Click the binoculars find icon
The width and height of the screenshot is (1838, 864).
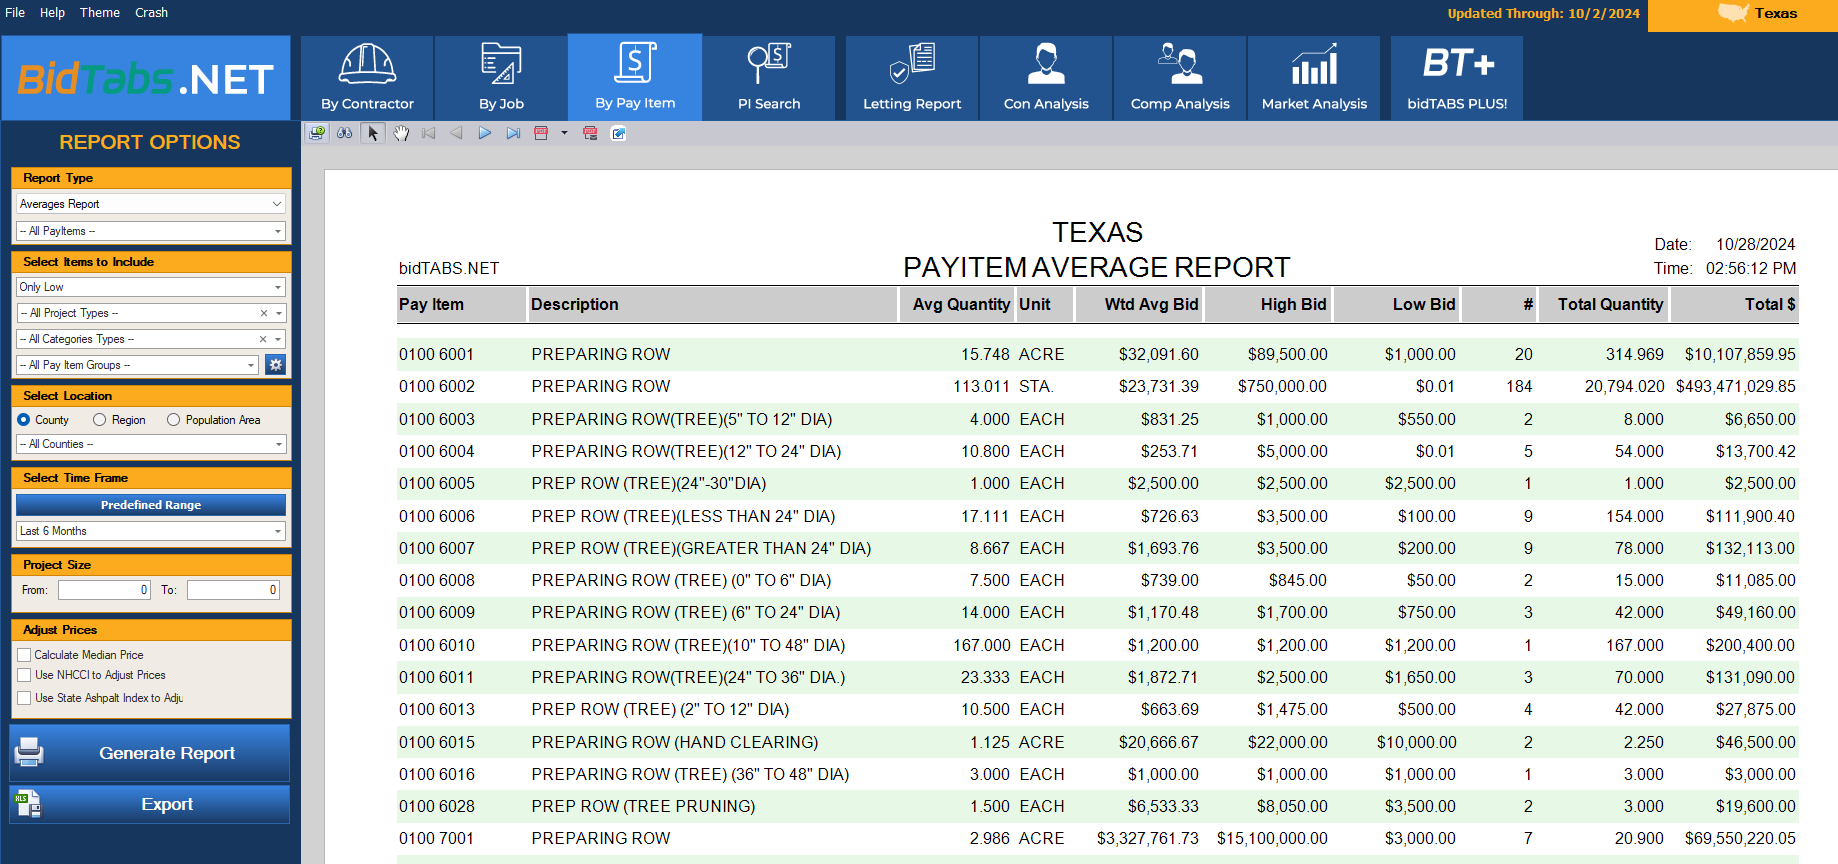point(345,133)
